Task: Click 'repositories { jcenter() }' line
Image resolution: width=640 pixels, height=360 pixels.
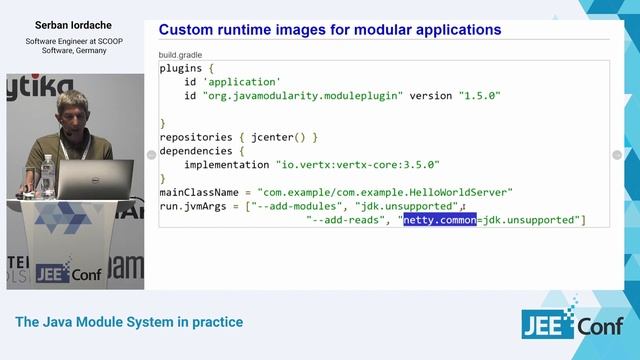Action: click(x=238, y=137)
